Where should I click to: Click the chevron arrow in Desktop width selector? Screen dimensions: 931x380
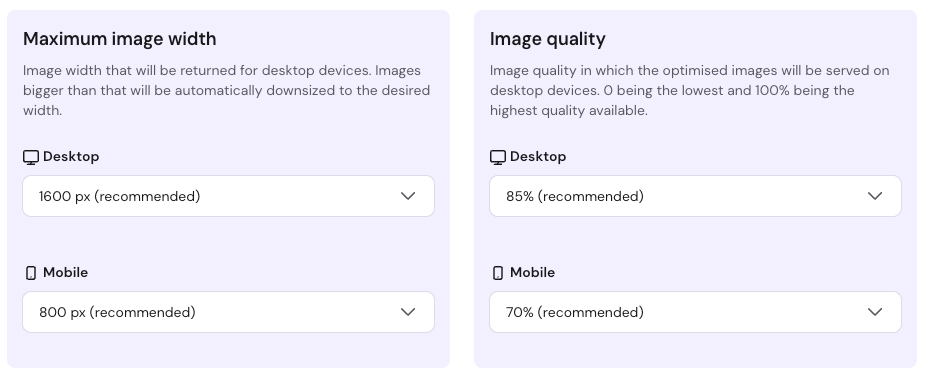tap(408, 196)
